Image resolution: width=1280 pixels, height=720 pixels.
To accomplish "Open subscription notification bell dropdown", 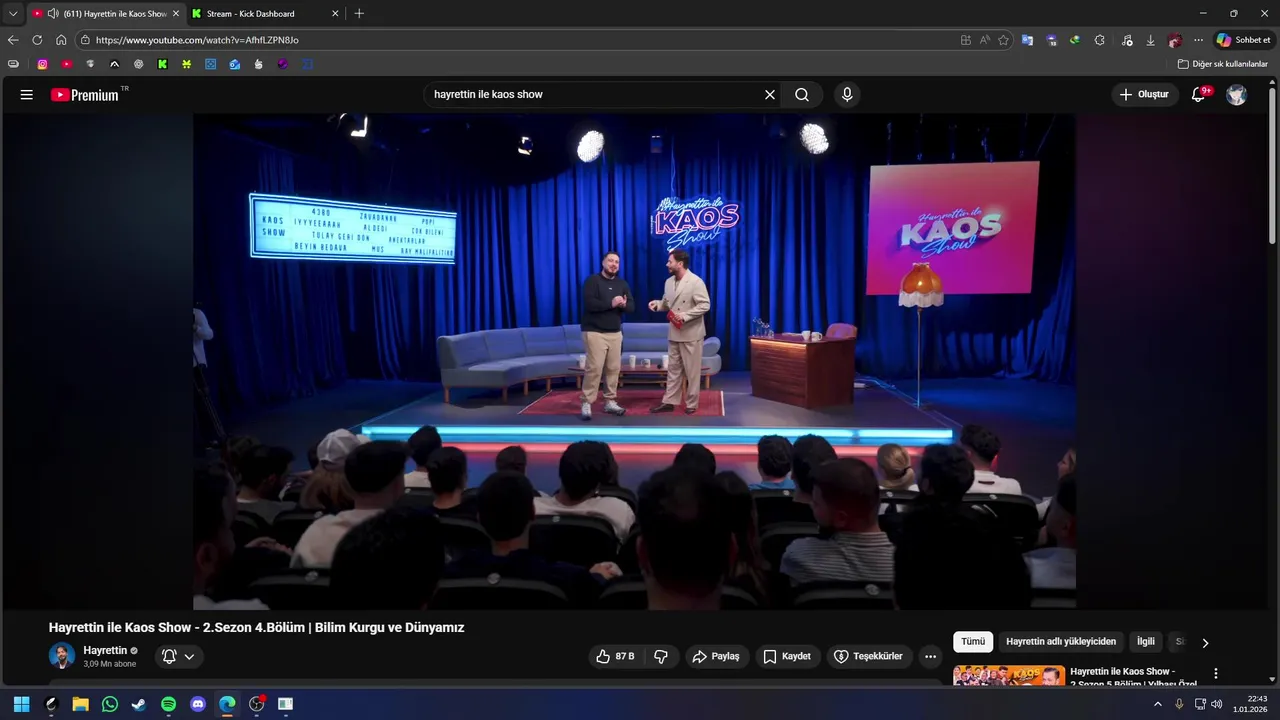I will [178, 656].
